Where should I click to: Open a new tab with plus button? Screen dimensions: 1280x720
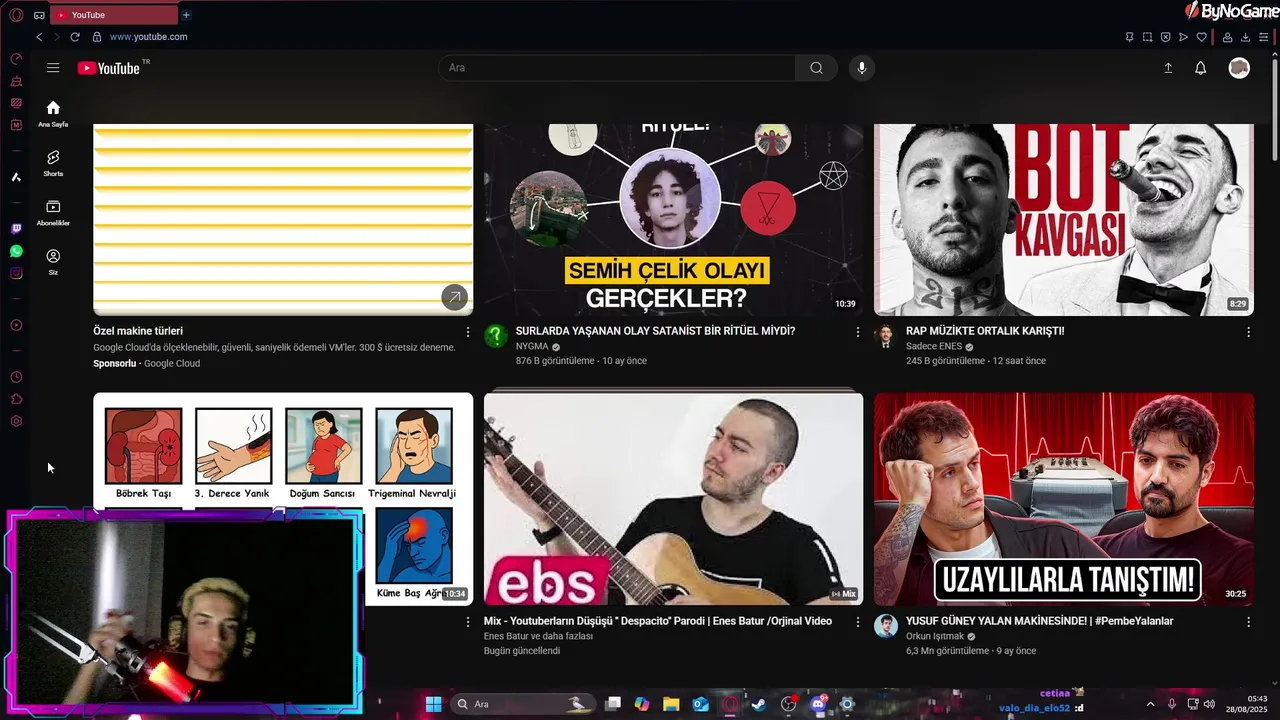[186, 15]
